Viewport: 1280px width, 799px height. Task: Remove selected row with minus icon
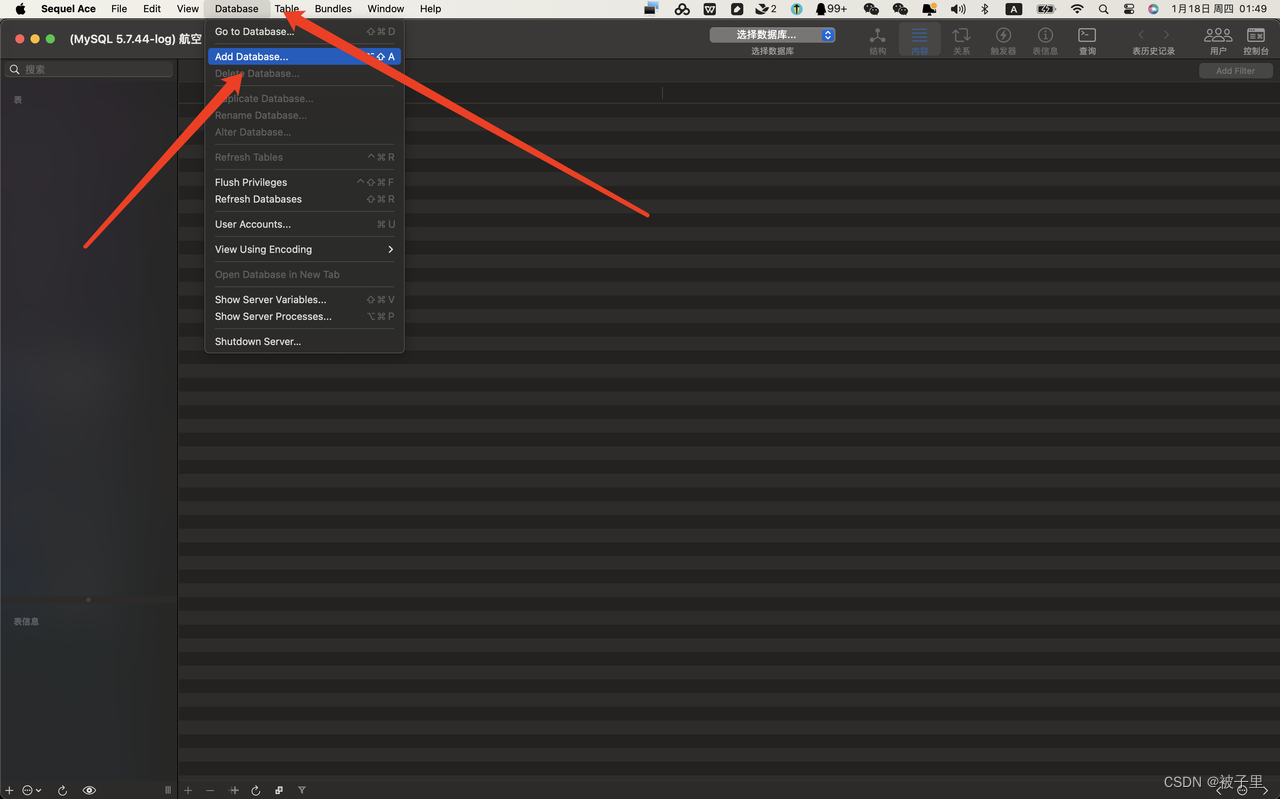(x=210, y=790)
